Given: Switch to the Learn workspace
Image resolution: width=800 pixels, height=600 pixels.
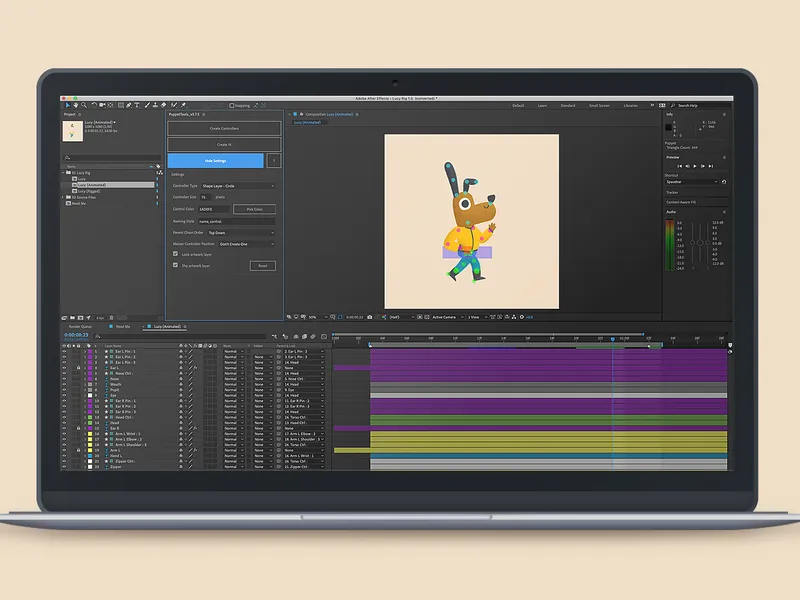Looking at the screenshot, I should (542, 106).
